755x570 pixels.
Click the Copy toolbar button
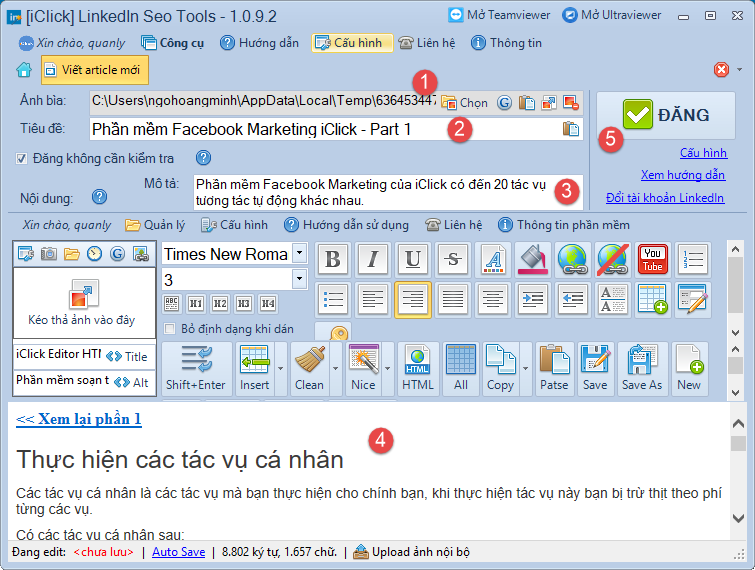click(500, 369)
